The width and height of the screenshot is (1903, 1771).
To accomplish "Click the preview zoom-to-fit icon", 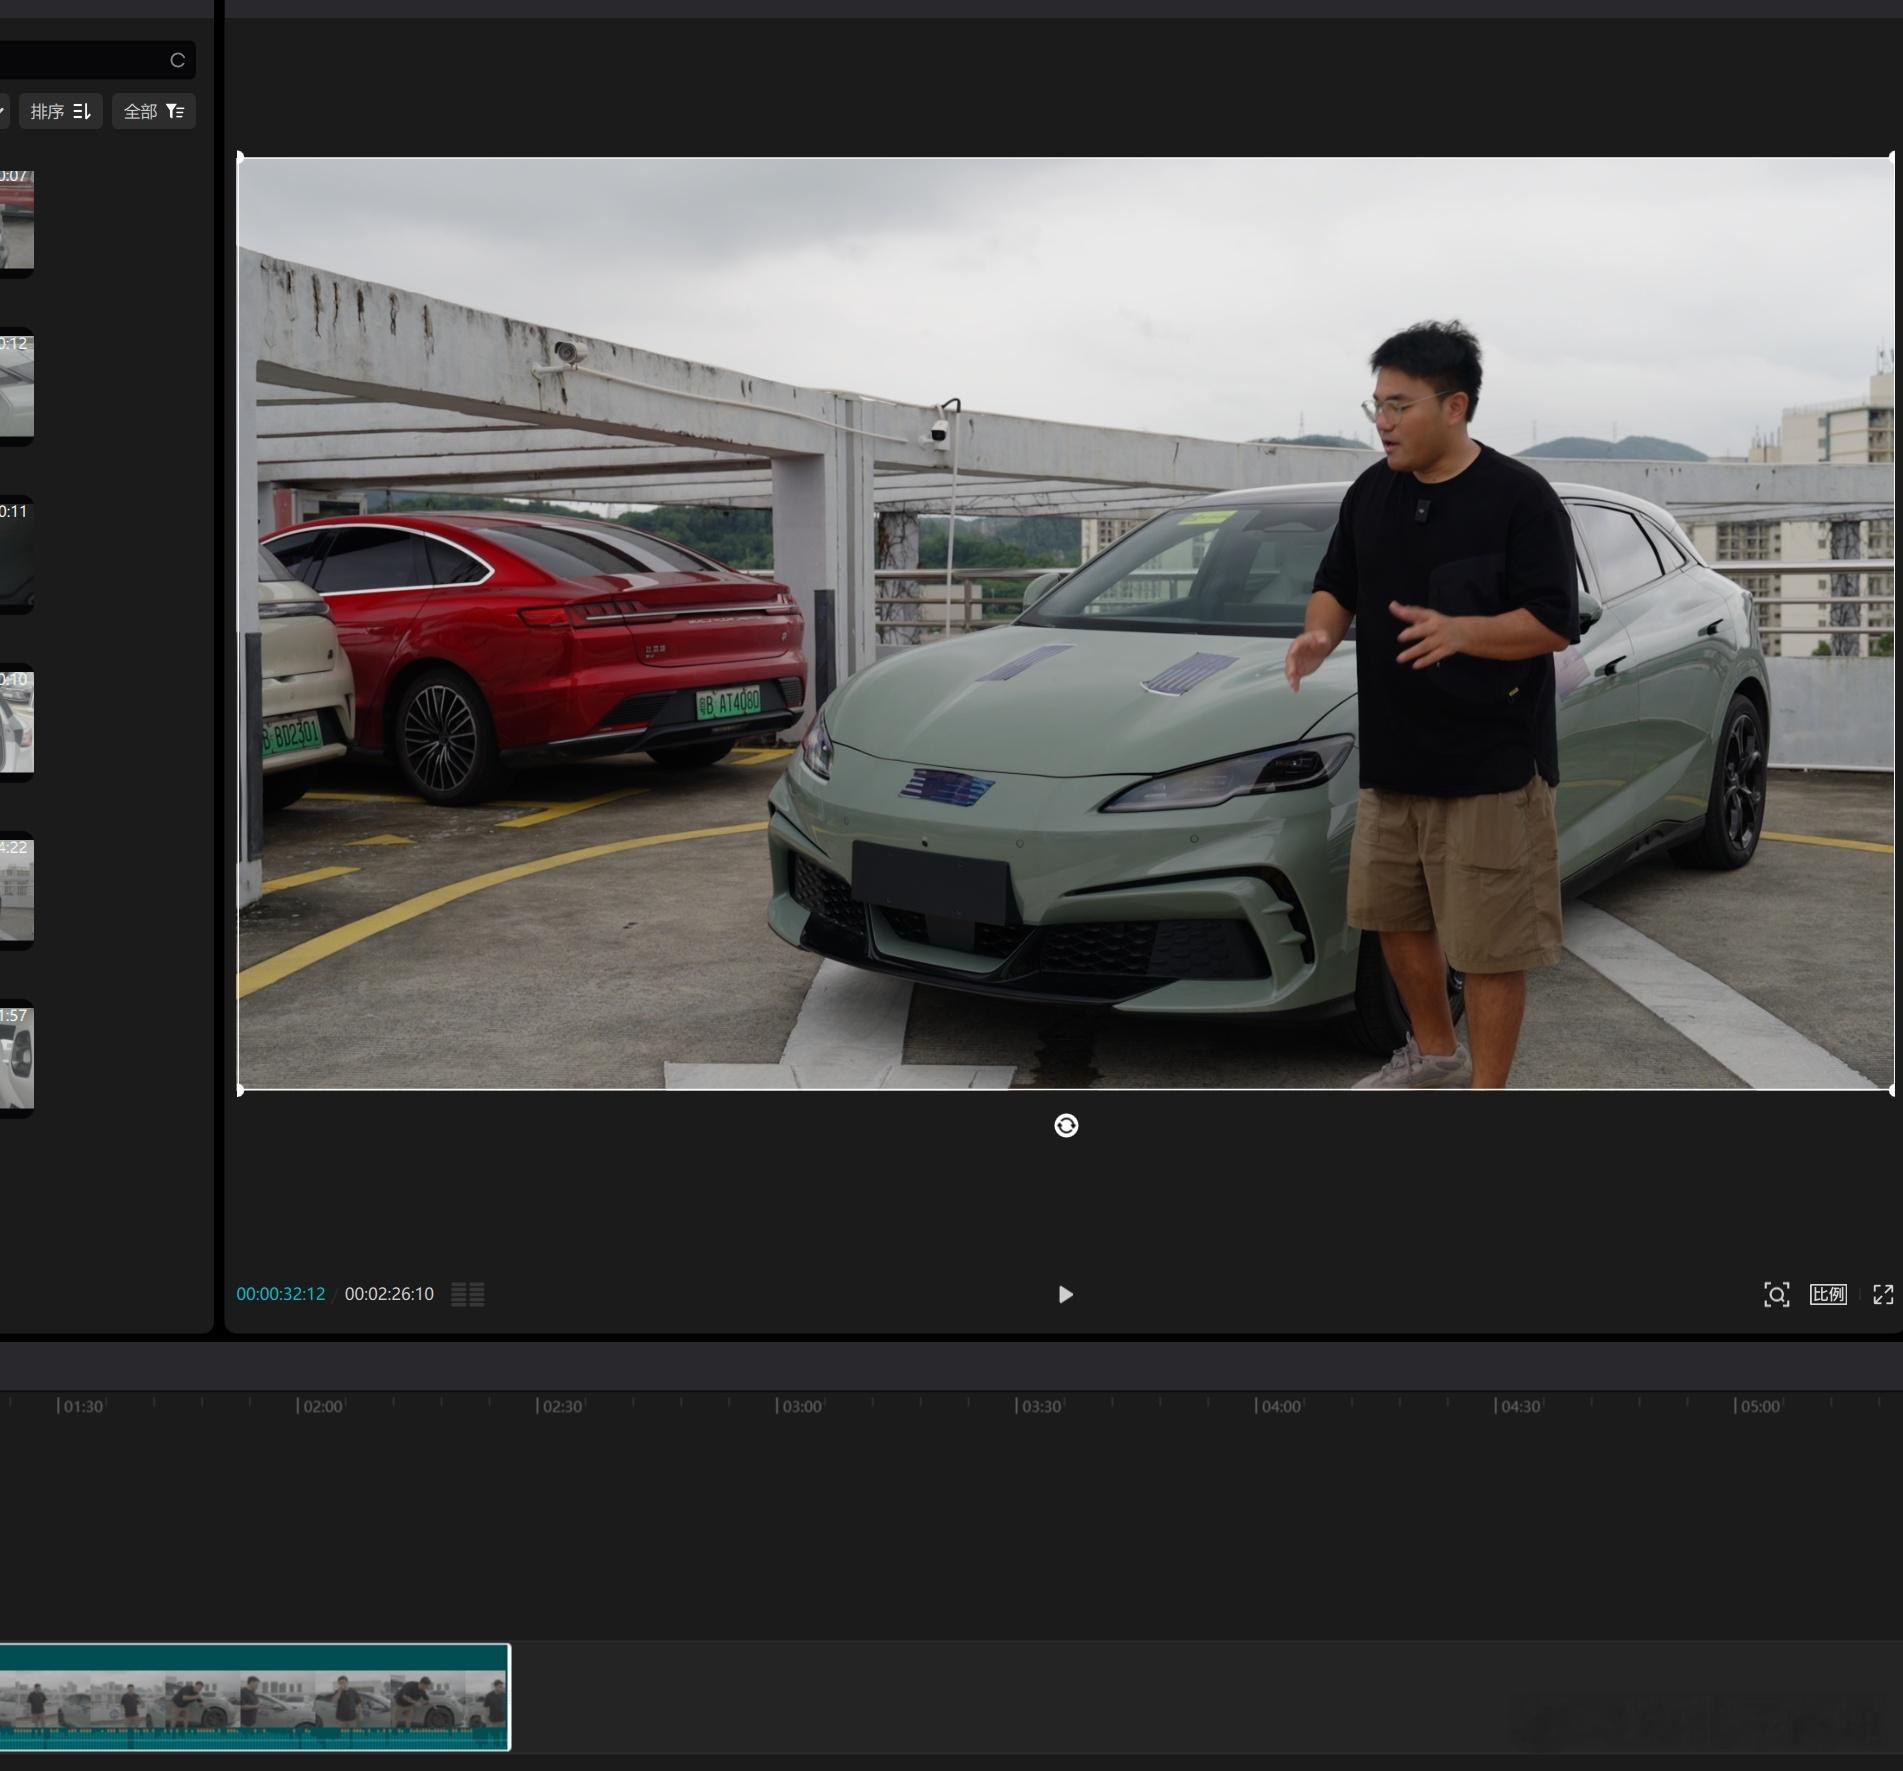I will pos(1776,1294).
